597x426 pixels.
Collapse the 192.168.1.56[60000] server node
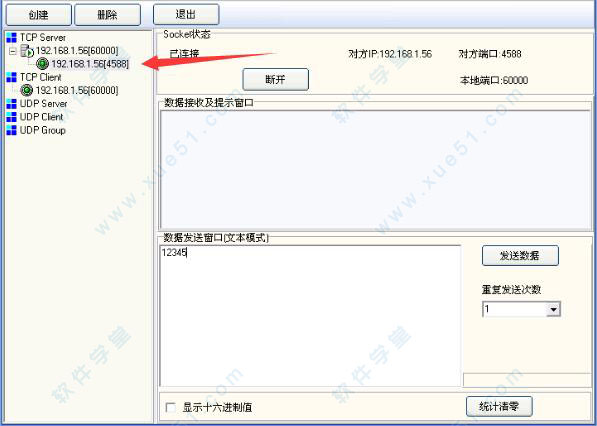click(13, 51)
